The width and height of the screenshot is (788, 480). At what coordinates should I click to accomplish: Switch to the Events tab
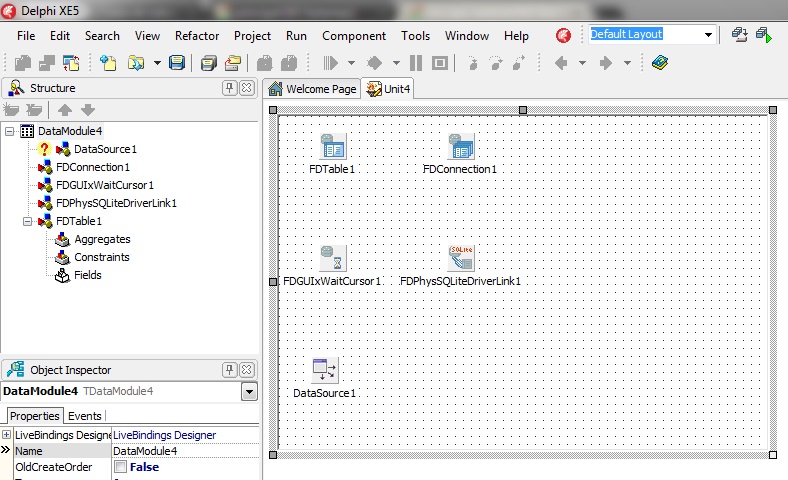[x=84, y=416]
